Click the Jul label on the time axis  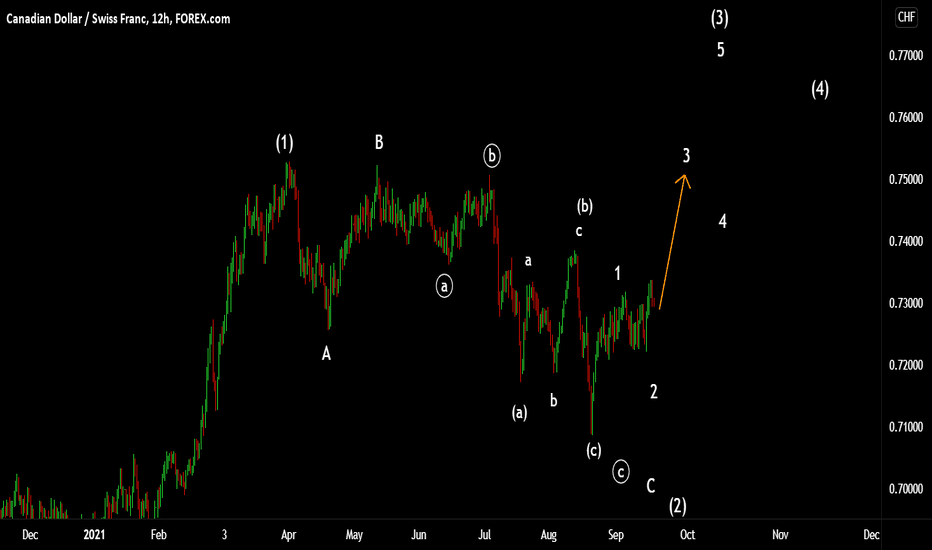click(x=484, y=535)
